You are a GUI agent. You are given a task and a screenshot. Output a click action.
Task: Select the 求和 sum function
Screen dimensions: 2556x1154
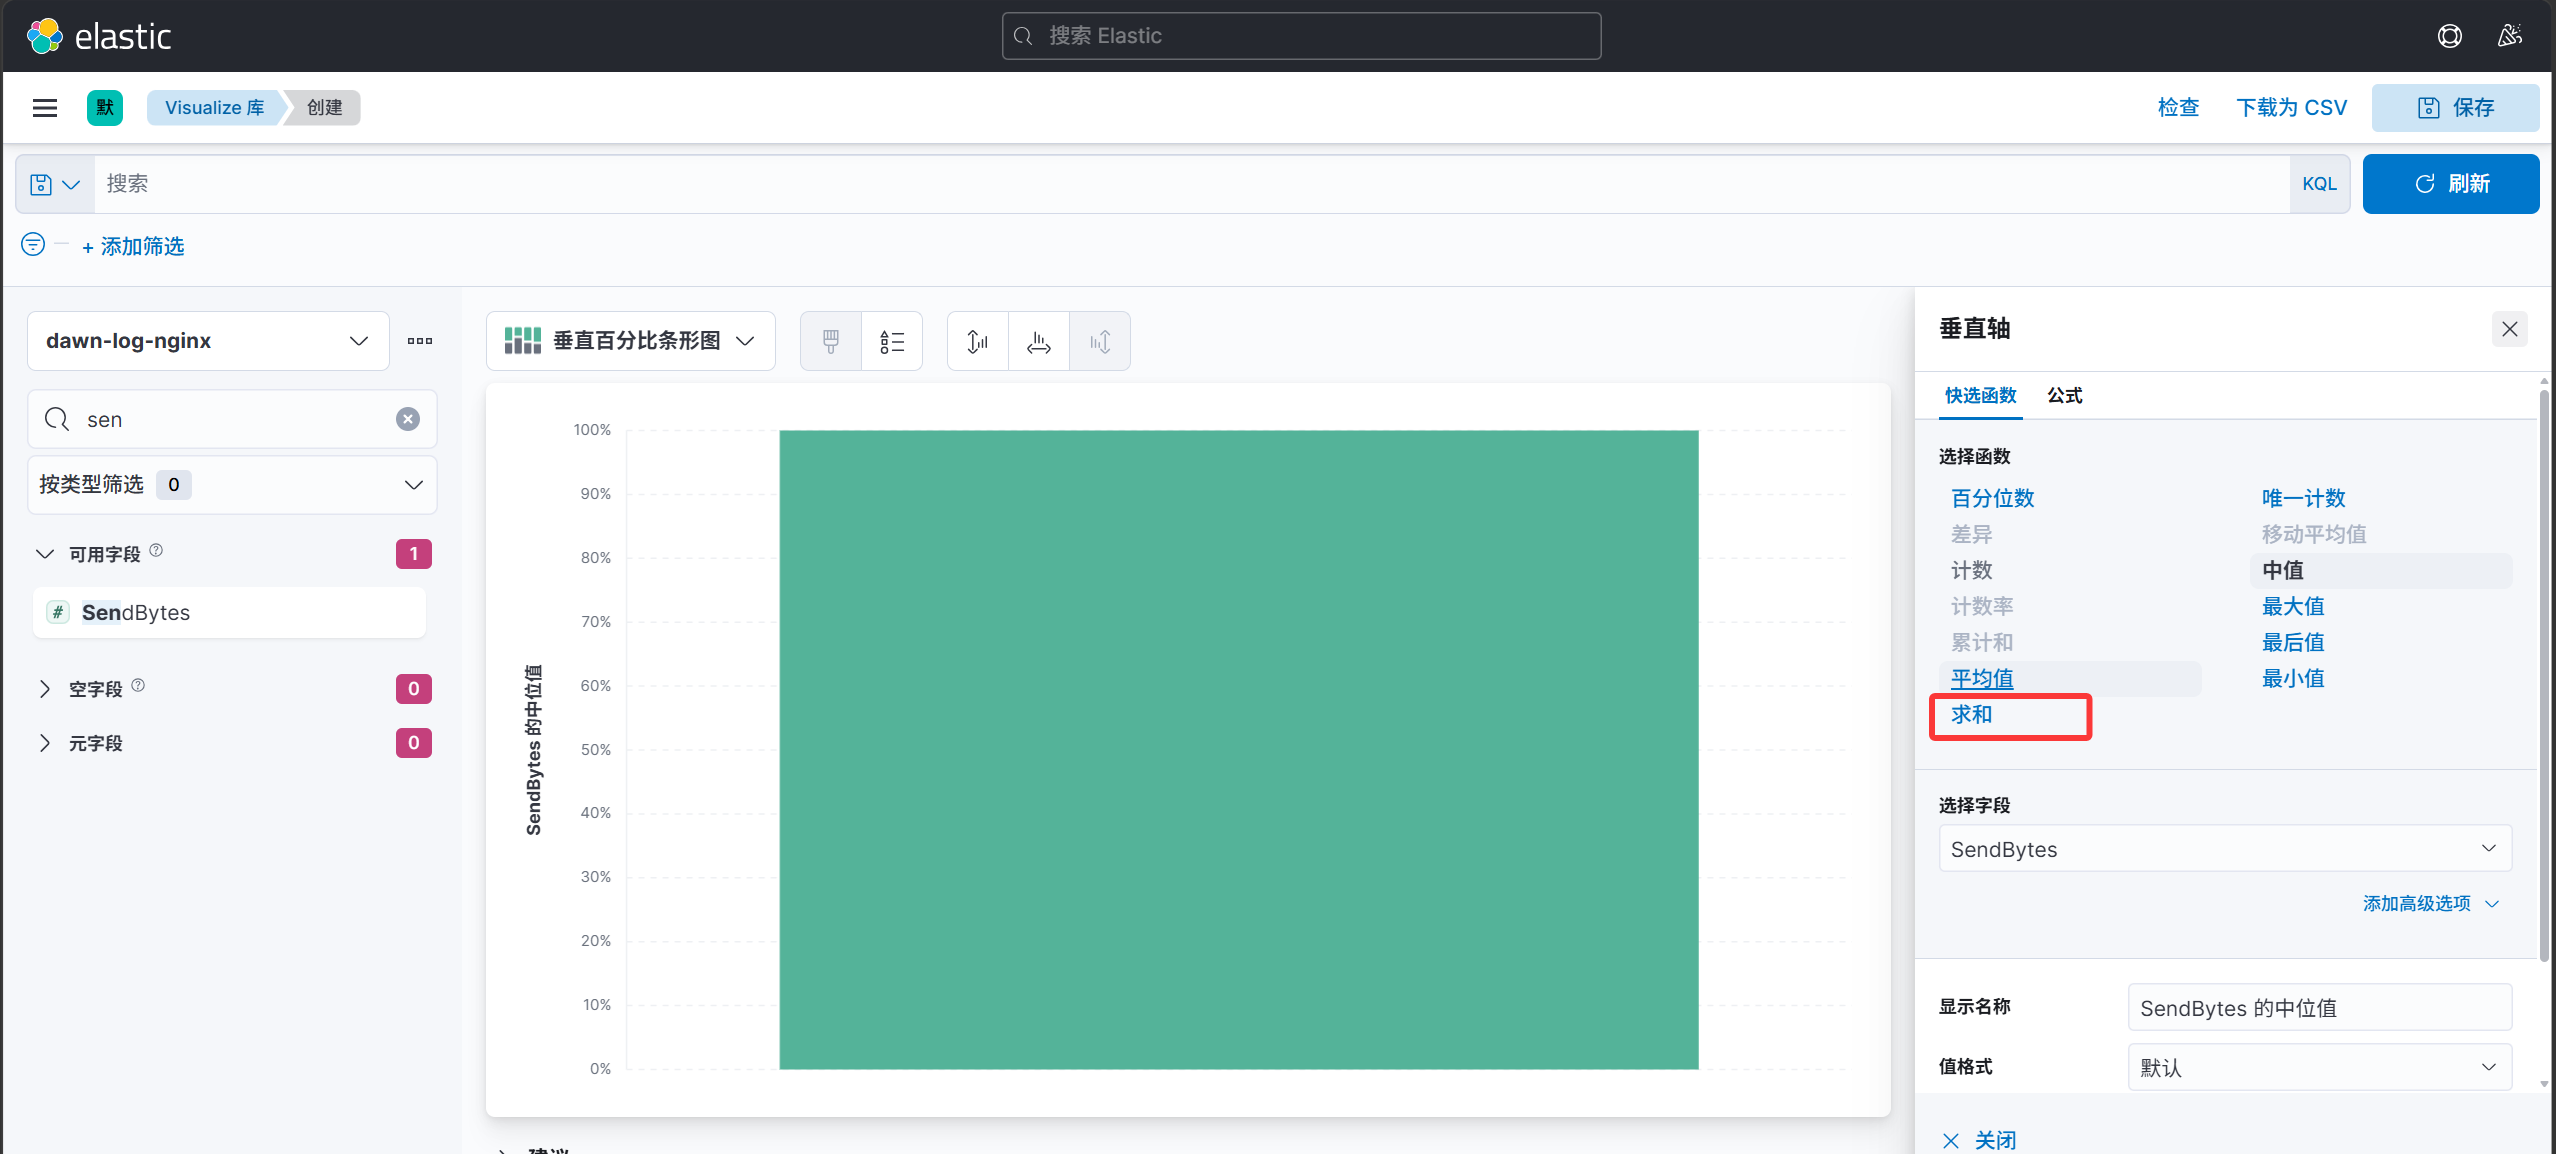(x=1971, y=715)
